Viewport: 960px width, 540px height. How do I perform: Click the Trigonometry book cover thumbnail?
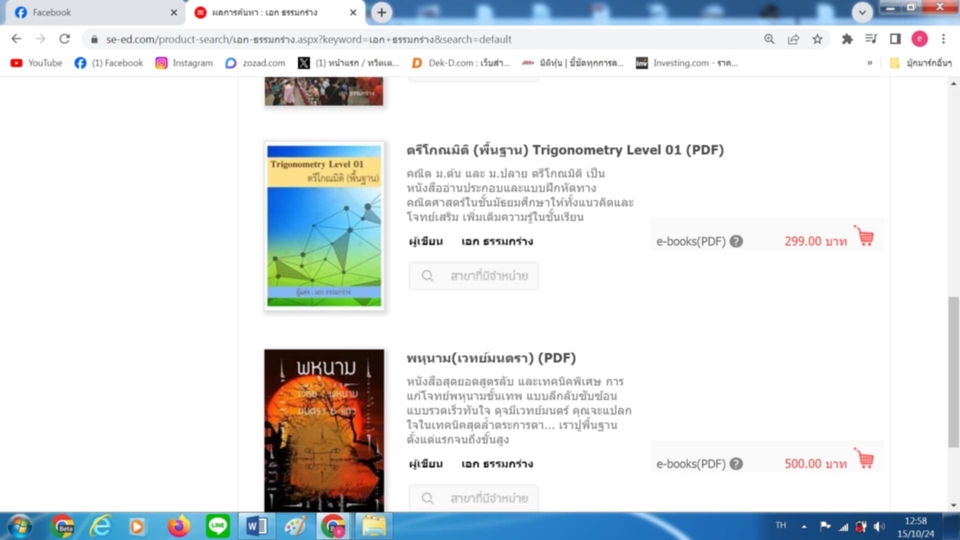[x=324, y=226]
